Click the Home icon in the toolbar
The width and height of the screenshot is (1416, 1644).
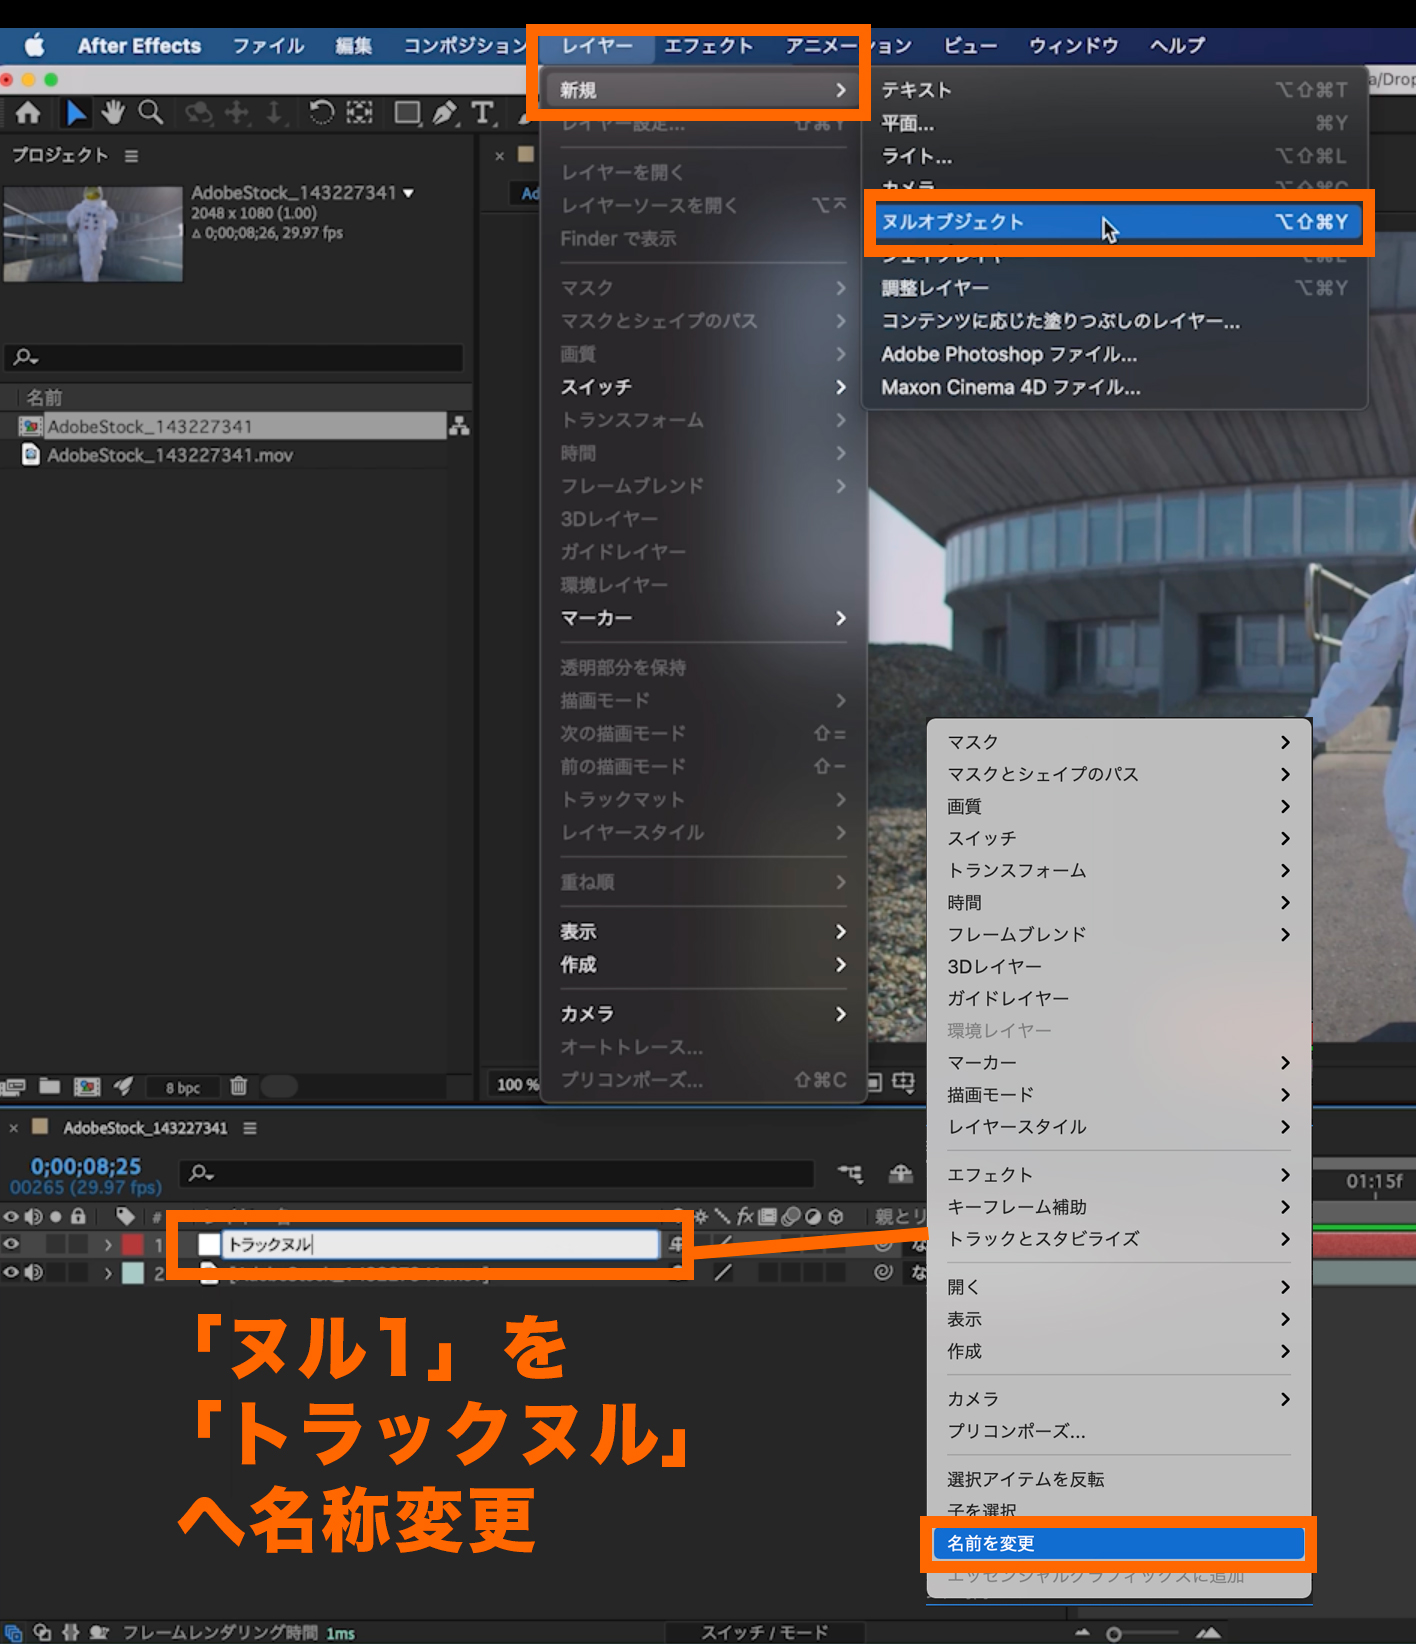[28, 113]
